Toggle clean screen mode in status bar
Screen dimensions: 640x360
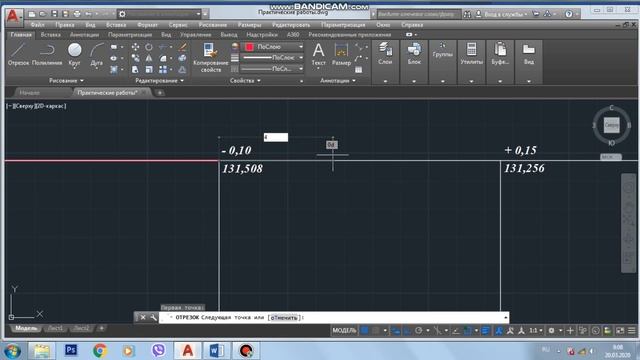pyautogui.click(x=620, y=330)
